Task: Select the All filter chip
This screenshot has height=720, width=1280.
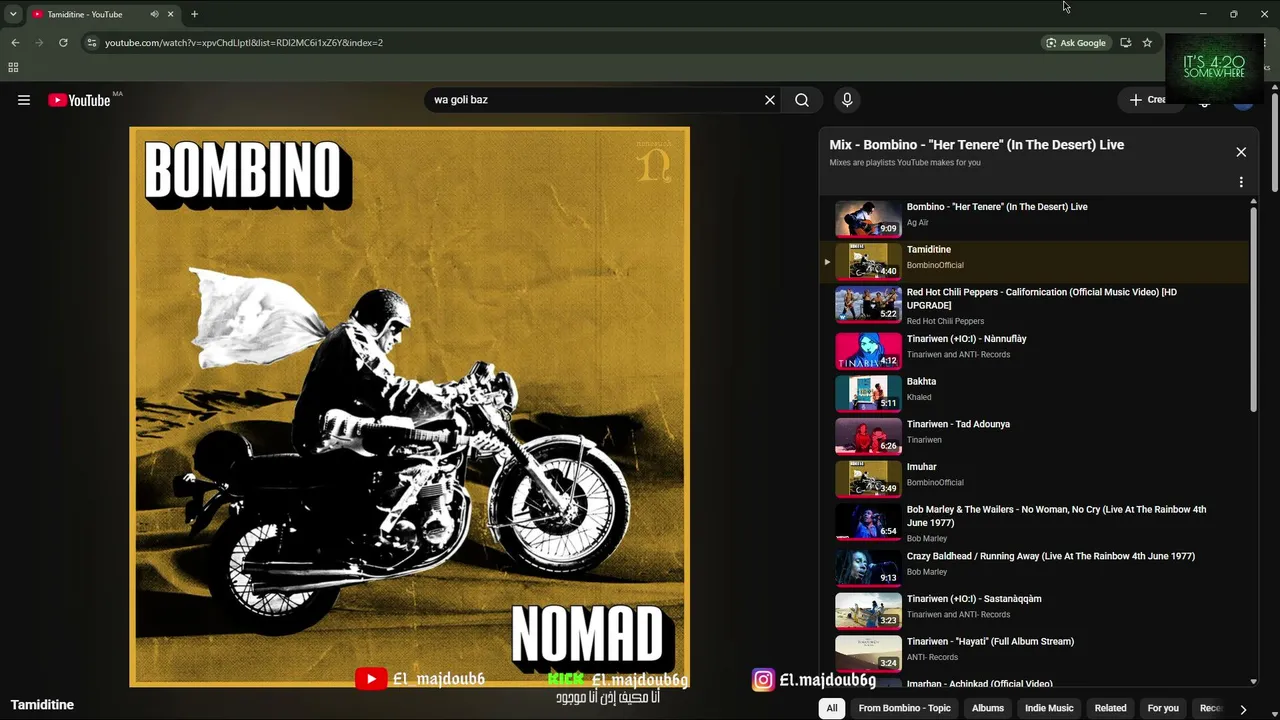Action: [831, 708]
